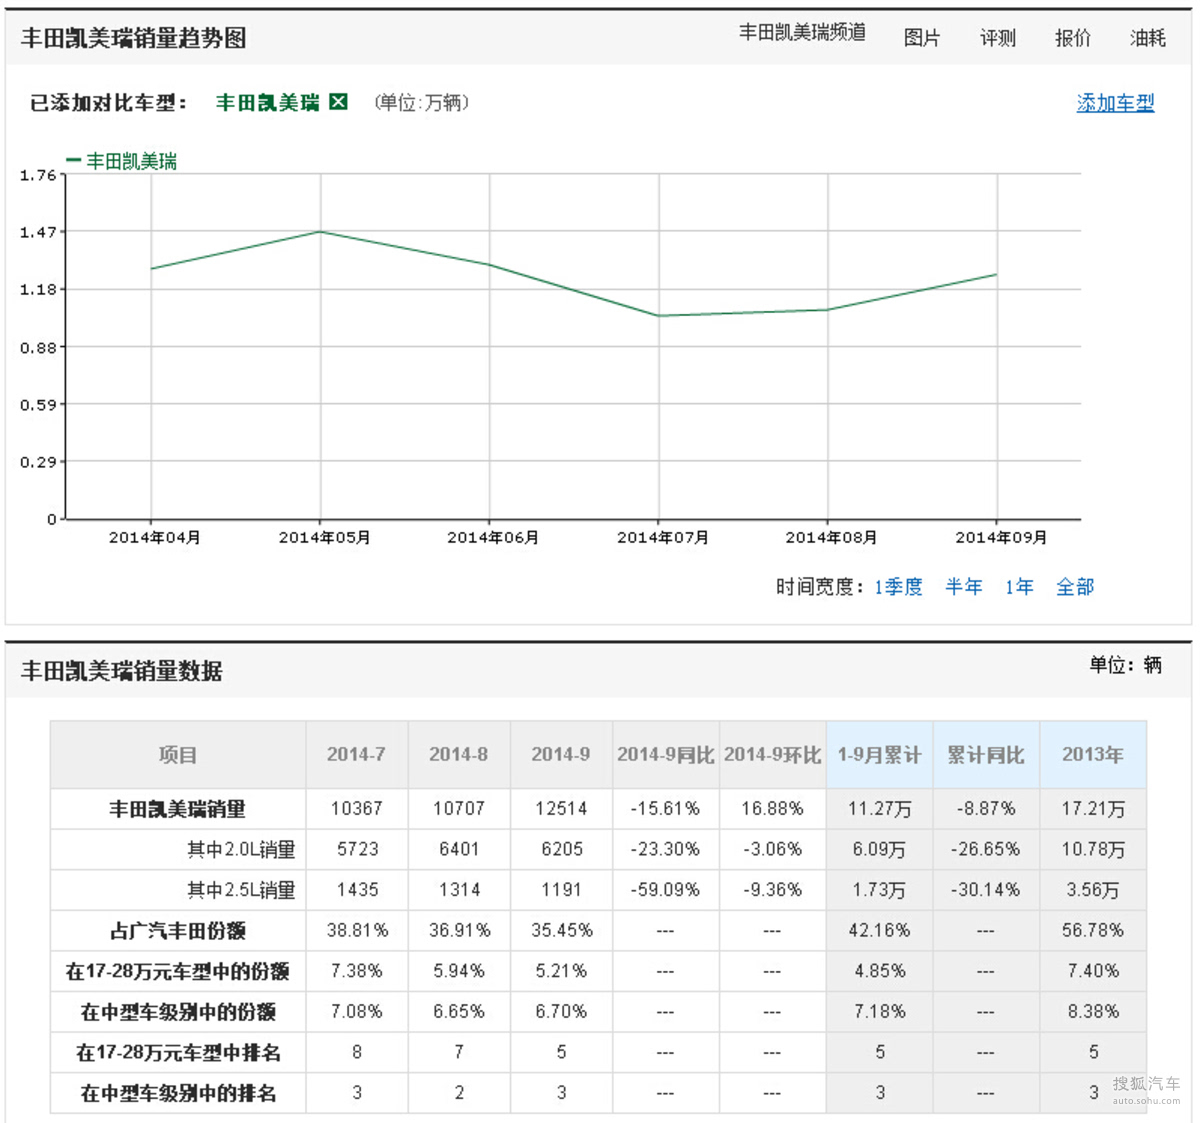Select the 报价 navigation link
The height and width of the screenshot is (1123, 1200).
click(1072, 38)
